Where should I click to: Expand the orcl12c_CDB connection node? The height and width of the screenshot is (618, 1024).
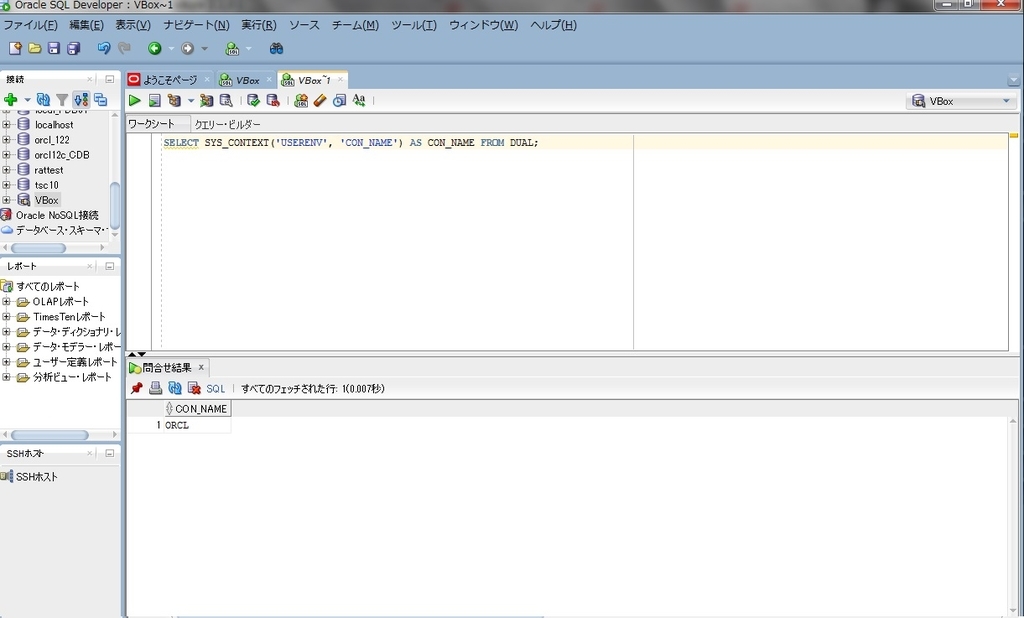(6, 154)
